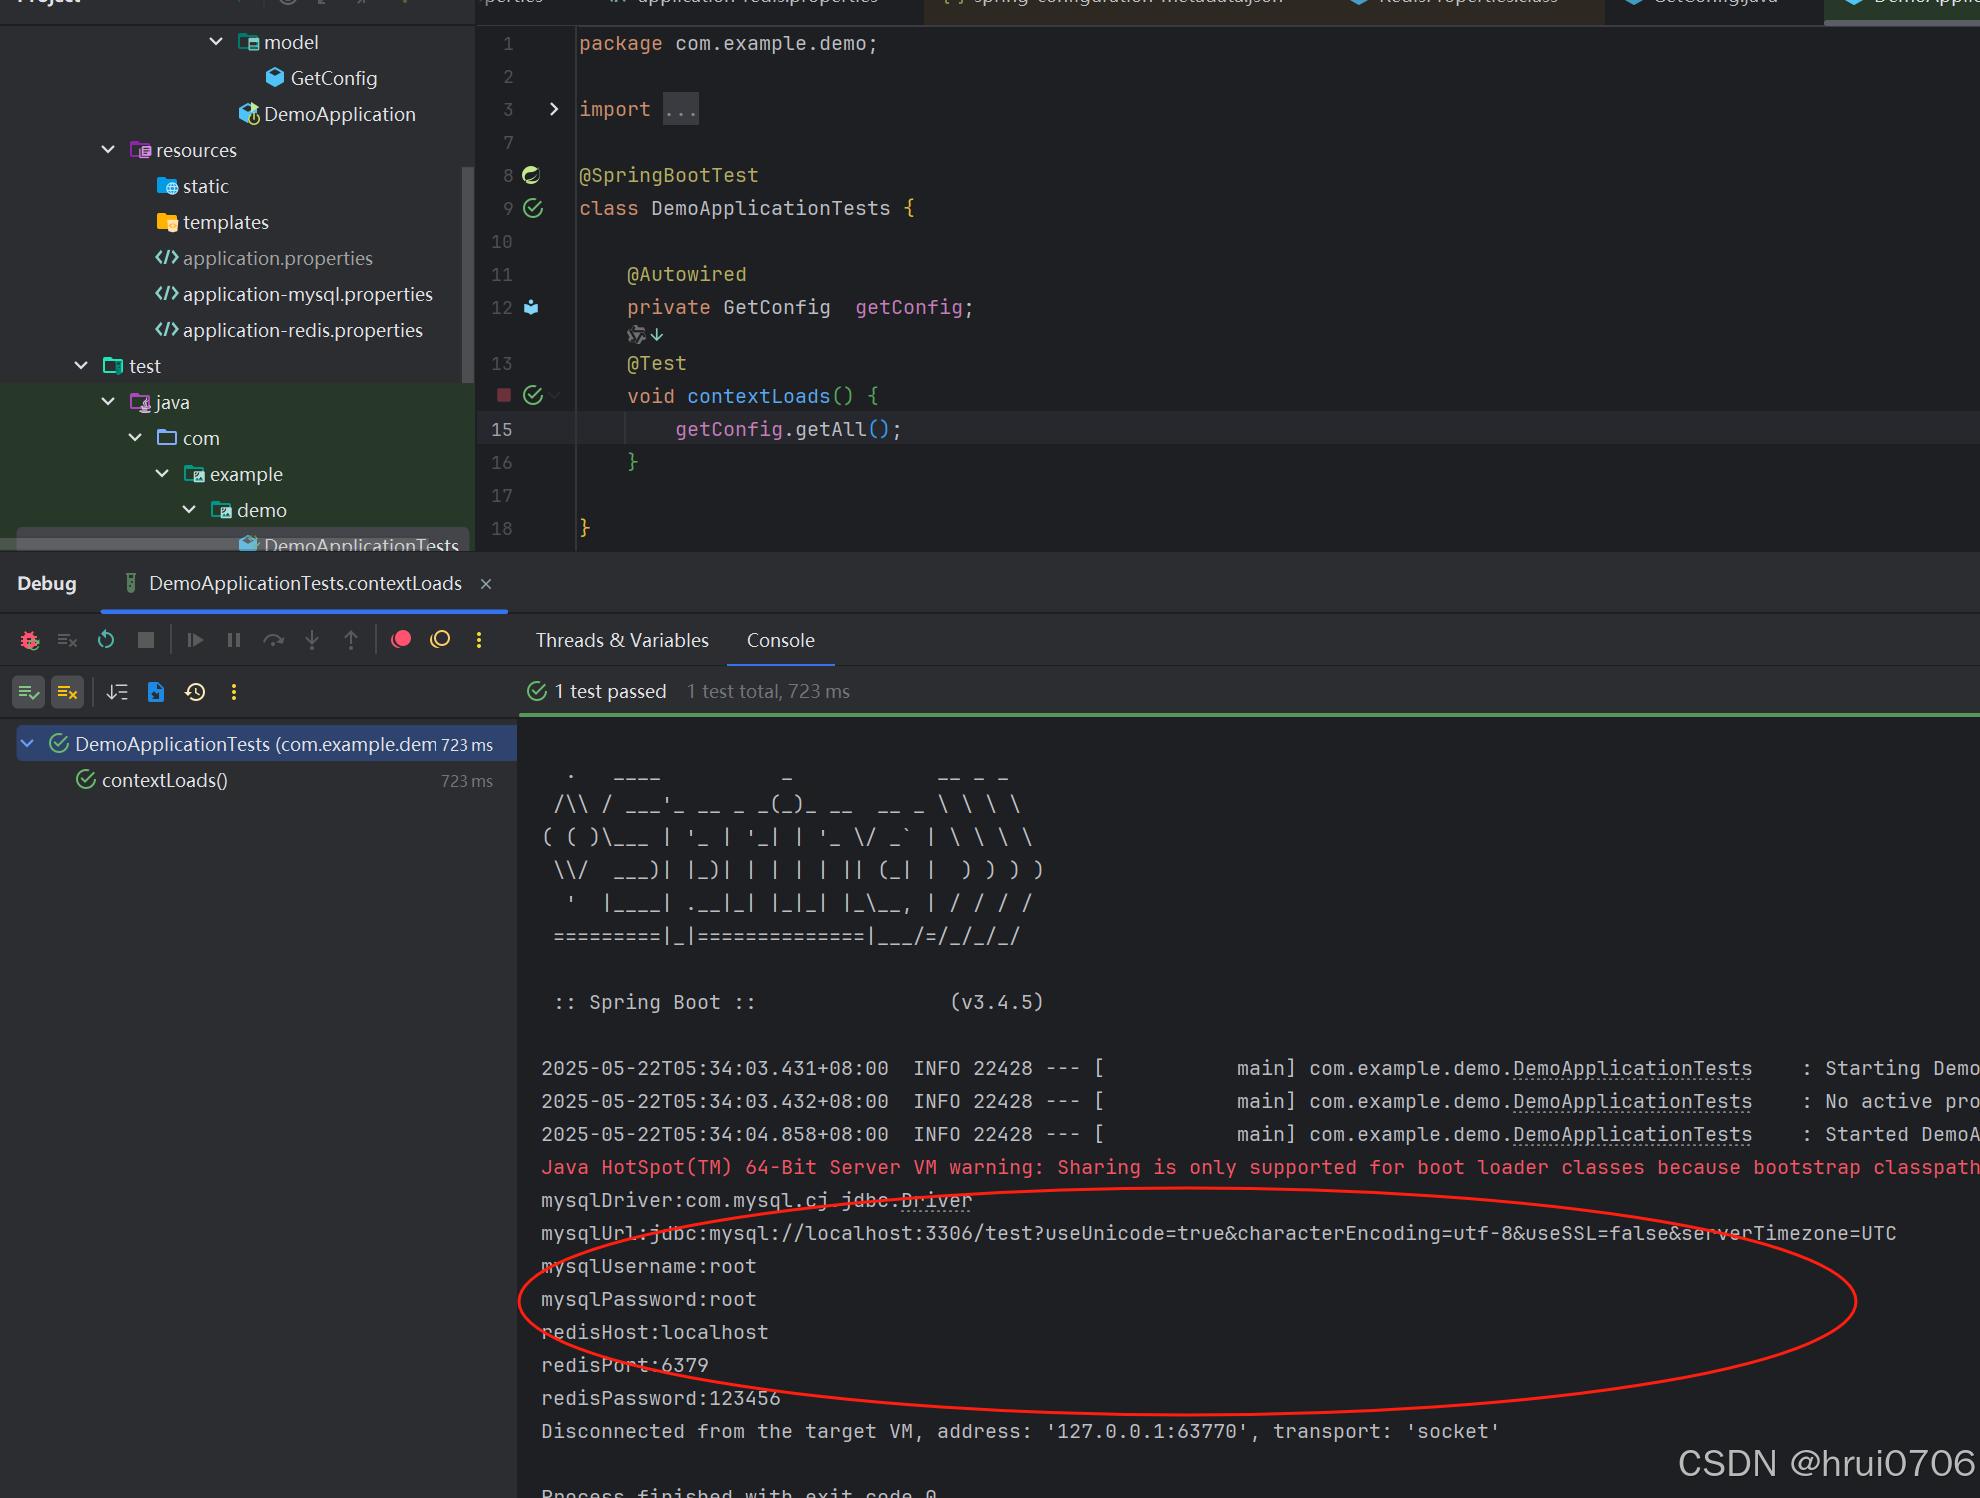Toggle the Show Ignored tests filter
The width and height of the screenshot is (1980, 1498).
67,692
